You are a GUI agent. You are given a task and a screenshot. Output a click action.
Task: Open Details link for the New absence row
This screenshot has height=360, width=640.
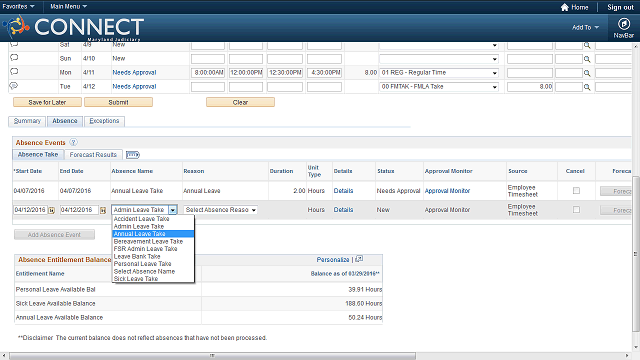point(343,209)
